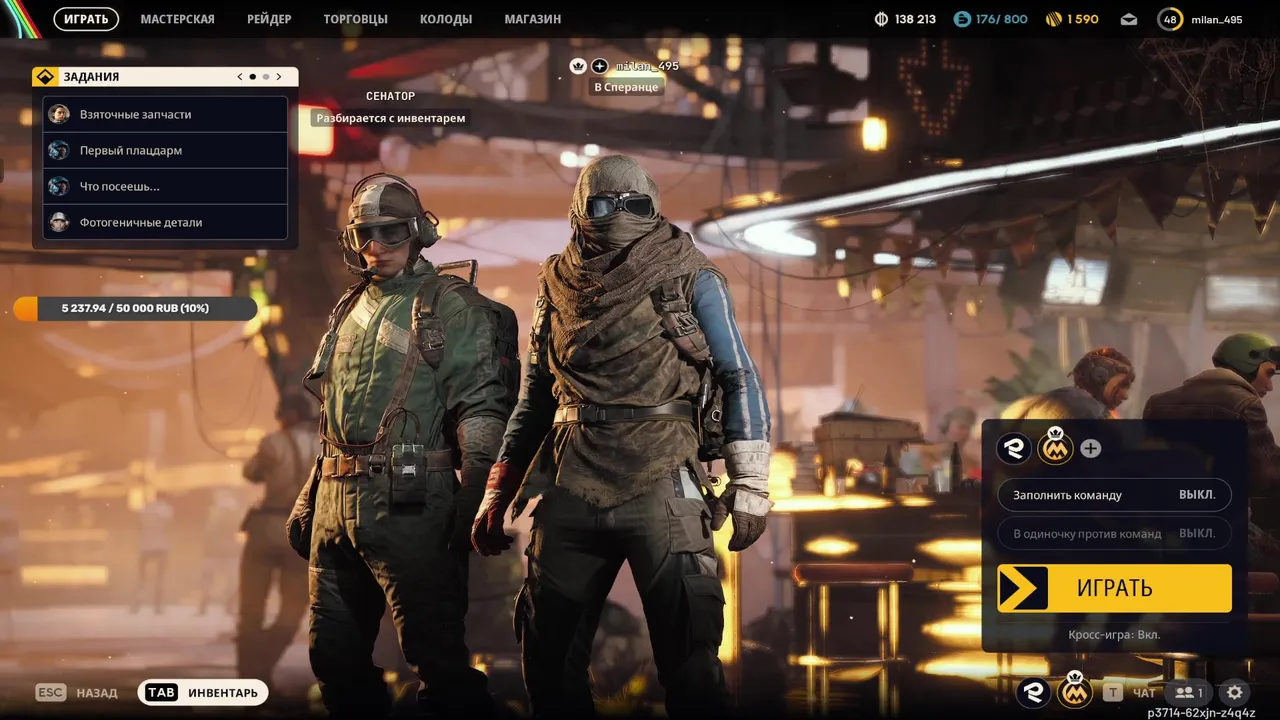This screenshot has width=1280, height=720.
Task: Open the quest Первый плацдарм
Action: pos(165,150)
